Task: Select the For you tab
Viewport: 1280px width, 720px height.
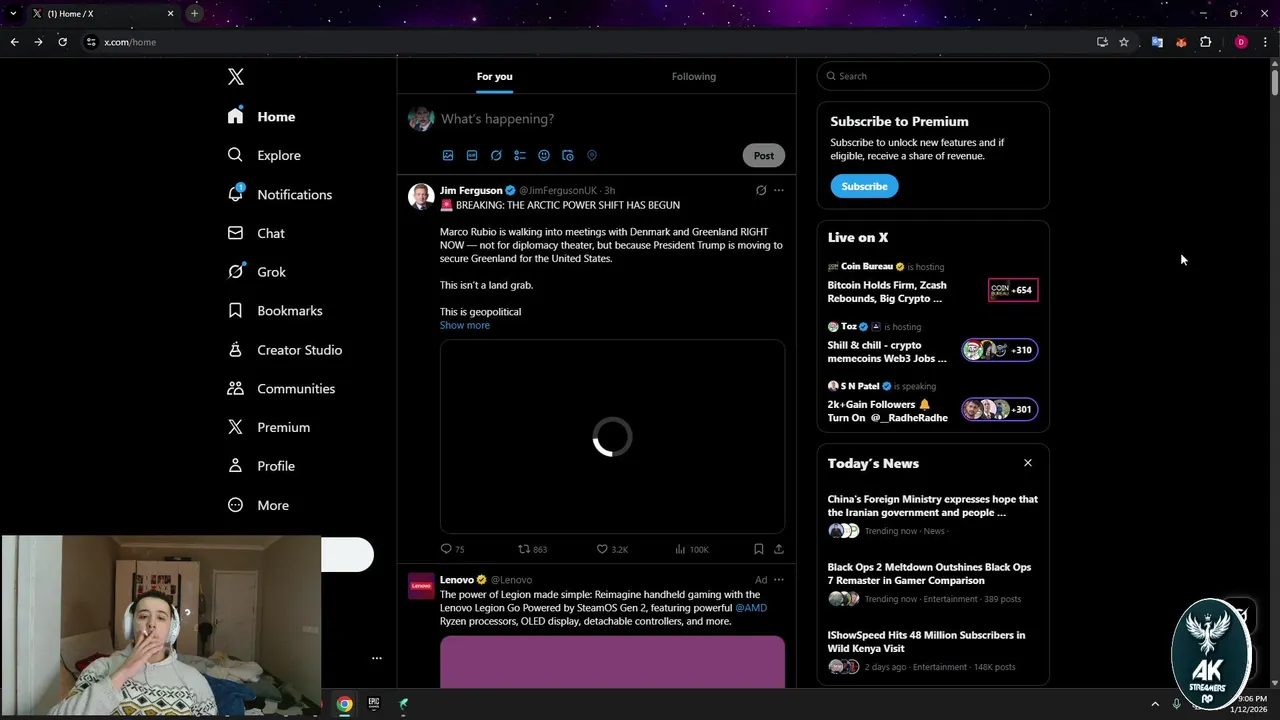Action: click(x=494, y=76)
